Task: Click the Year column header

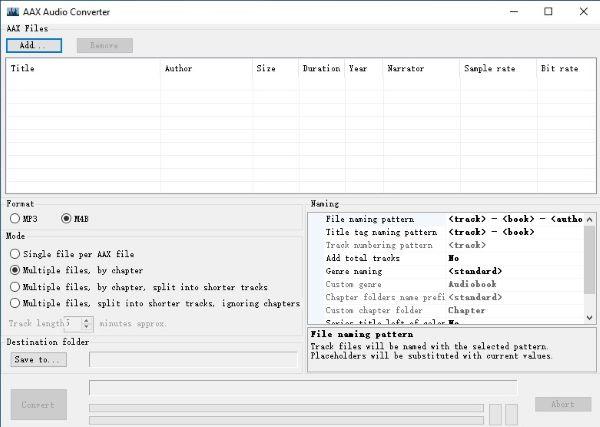Action: click(x=364, y=68)
